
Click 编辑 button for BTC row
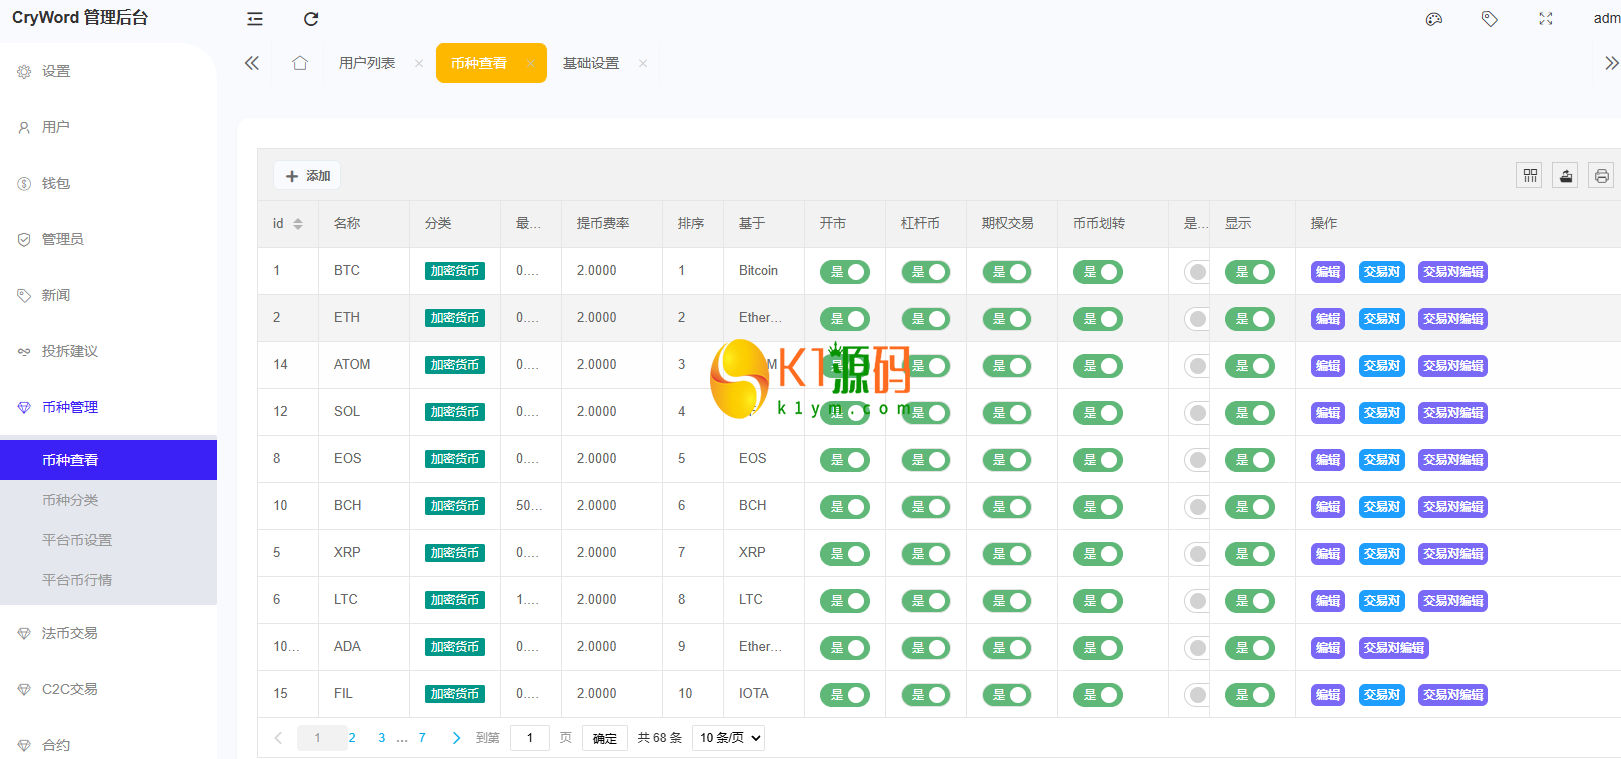pyautogui.click(x=1328, y=272)
